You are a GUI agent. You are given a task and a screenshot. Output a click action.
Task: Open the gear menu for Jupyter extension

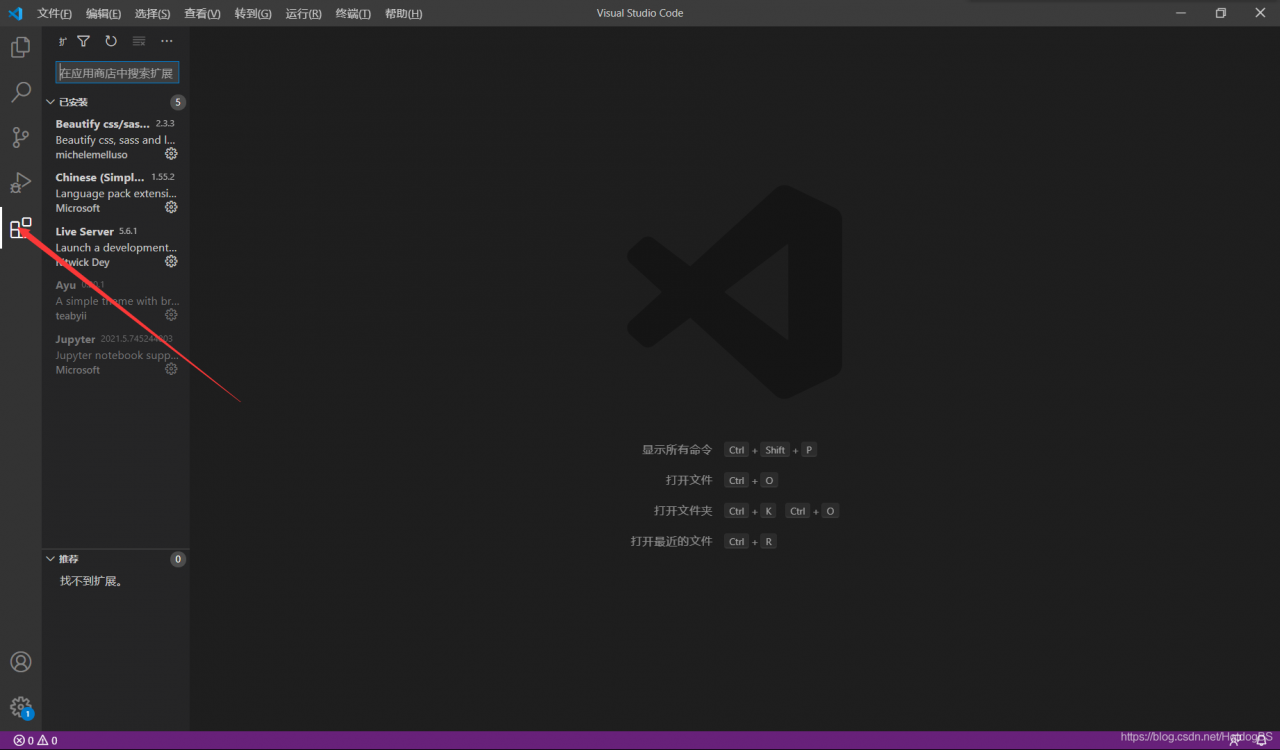coord(171,369)
